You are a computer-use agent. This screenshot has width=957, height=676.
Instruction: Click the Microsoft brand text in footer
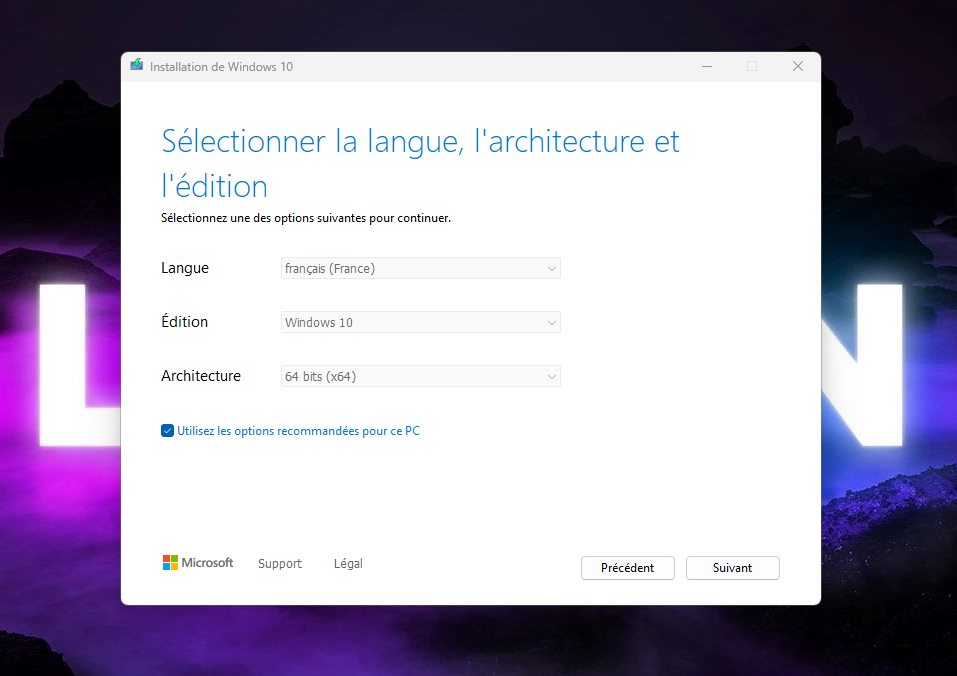point(207,563)
